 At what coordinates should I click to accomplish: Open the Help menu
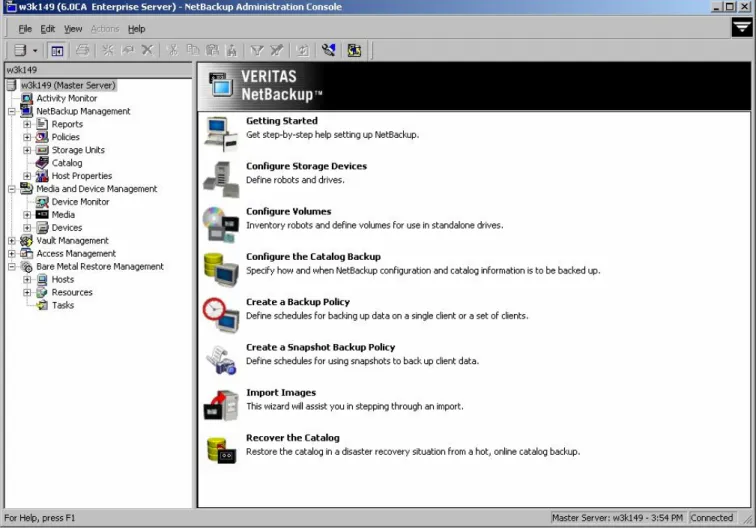[136, 29]
